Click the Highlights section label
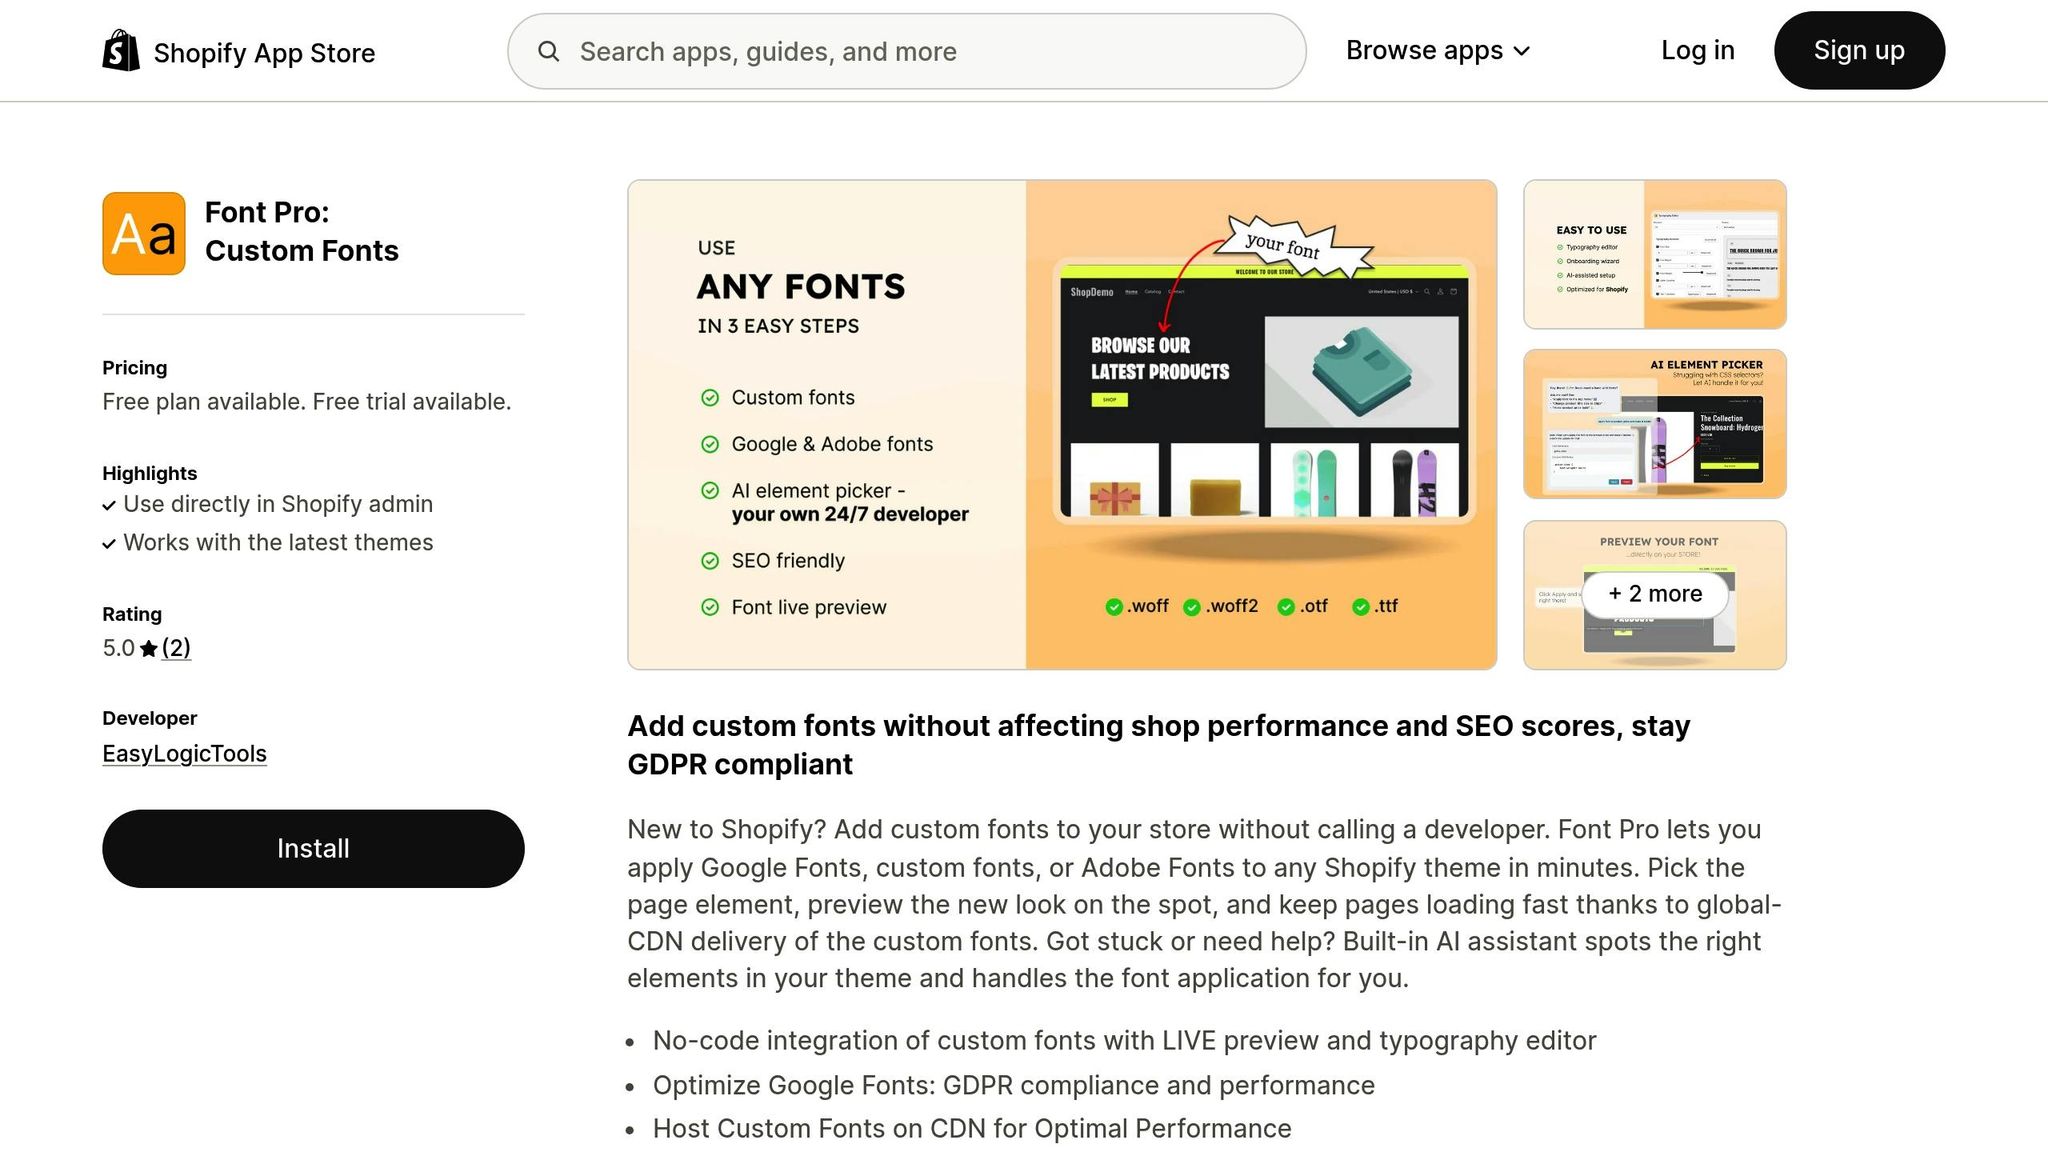The image size is (2048, 1152). click(150, 474)
